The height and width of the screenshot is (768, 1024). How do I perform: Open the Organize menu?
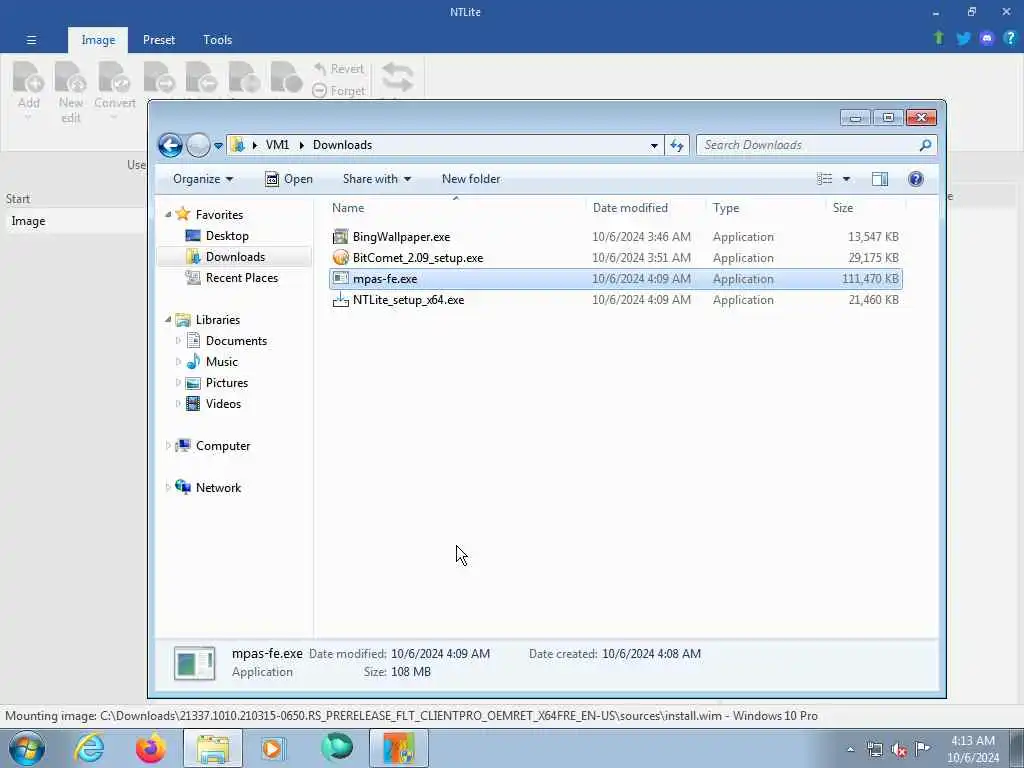[202, 179]
